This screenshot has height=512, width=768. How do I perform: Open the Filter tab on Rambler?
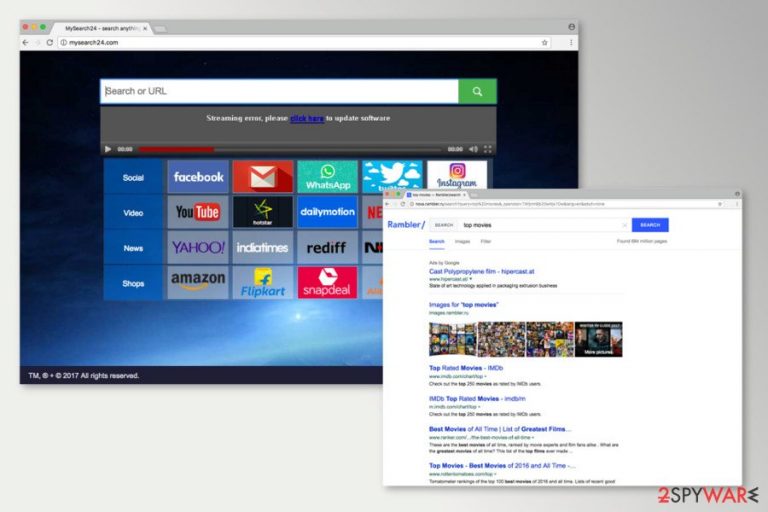click(485, 242)
